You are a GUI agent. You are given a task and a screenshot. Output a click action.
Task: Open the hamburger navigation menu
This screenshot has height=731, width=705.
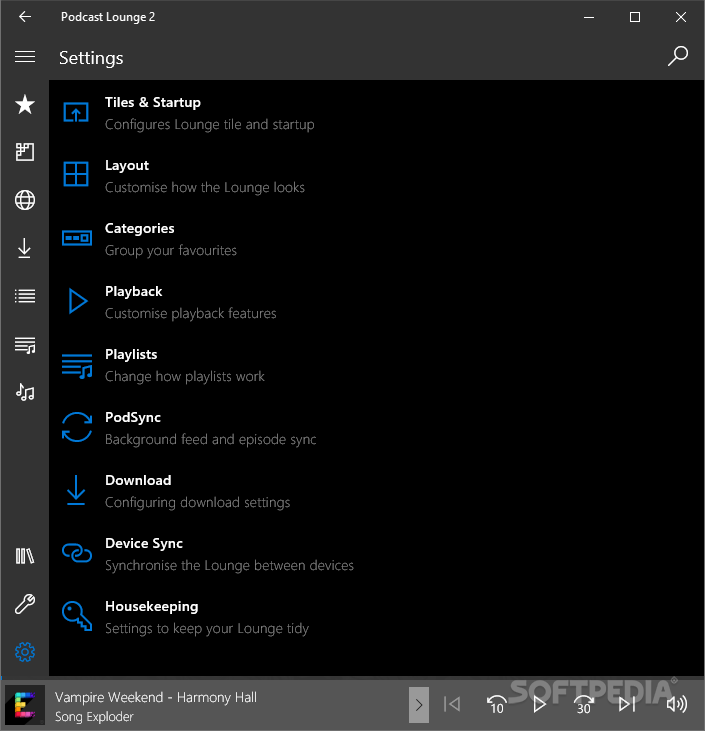(25, 57)
